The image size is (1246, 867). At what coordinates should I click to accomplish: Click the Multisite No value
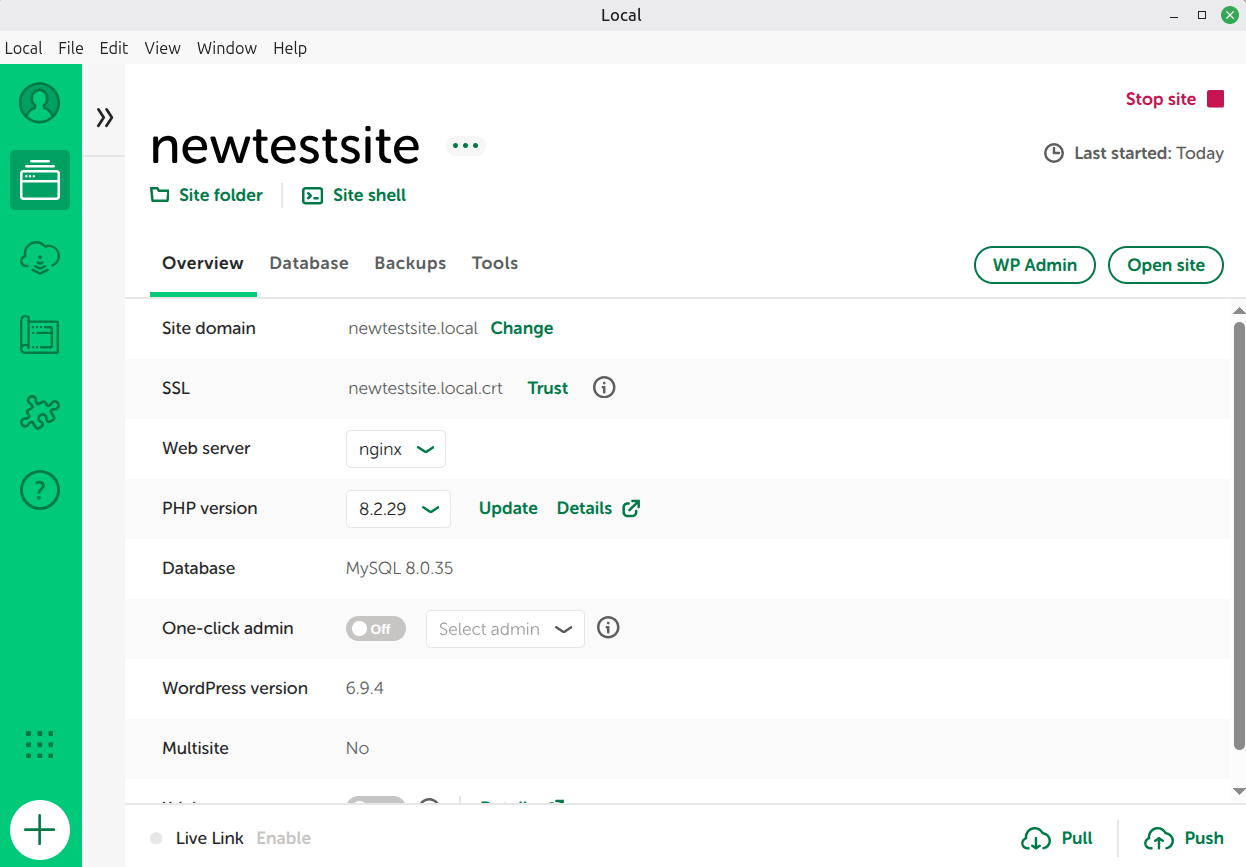(x=357, y=748)
